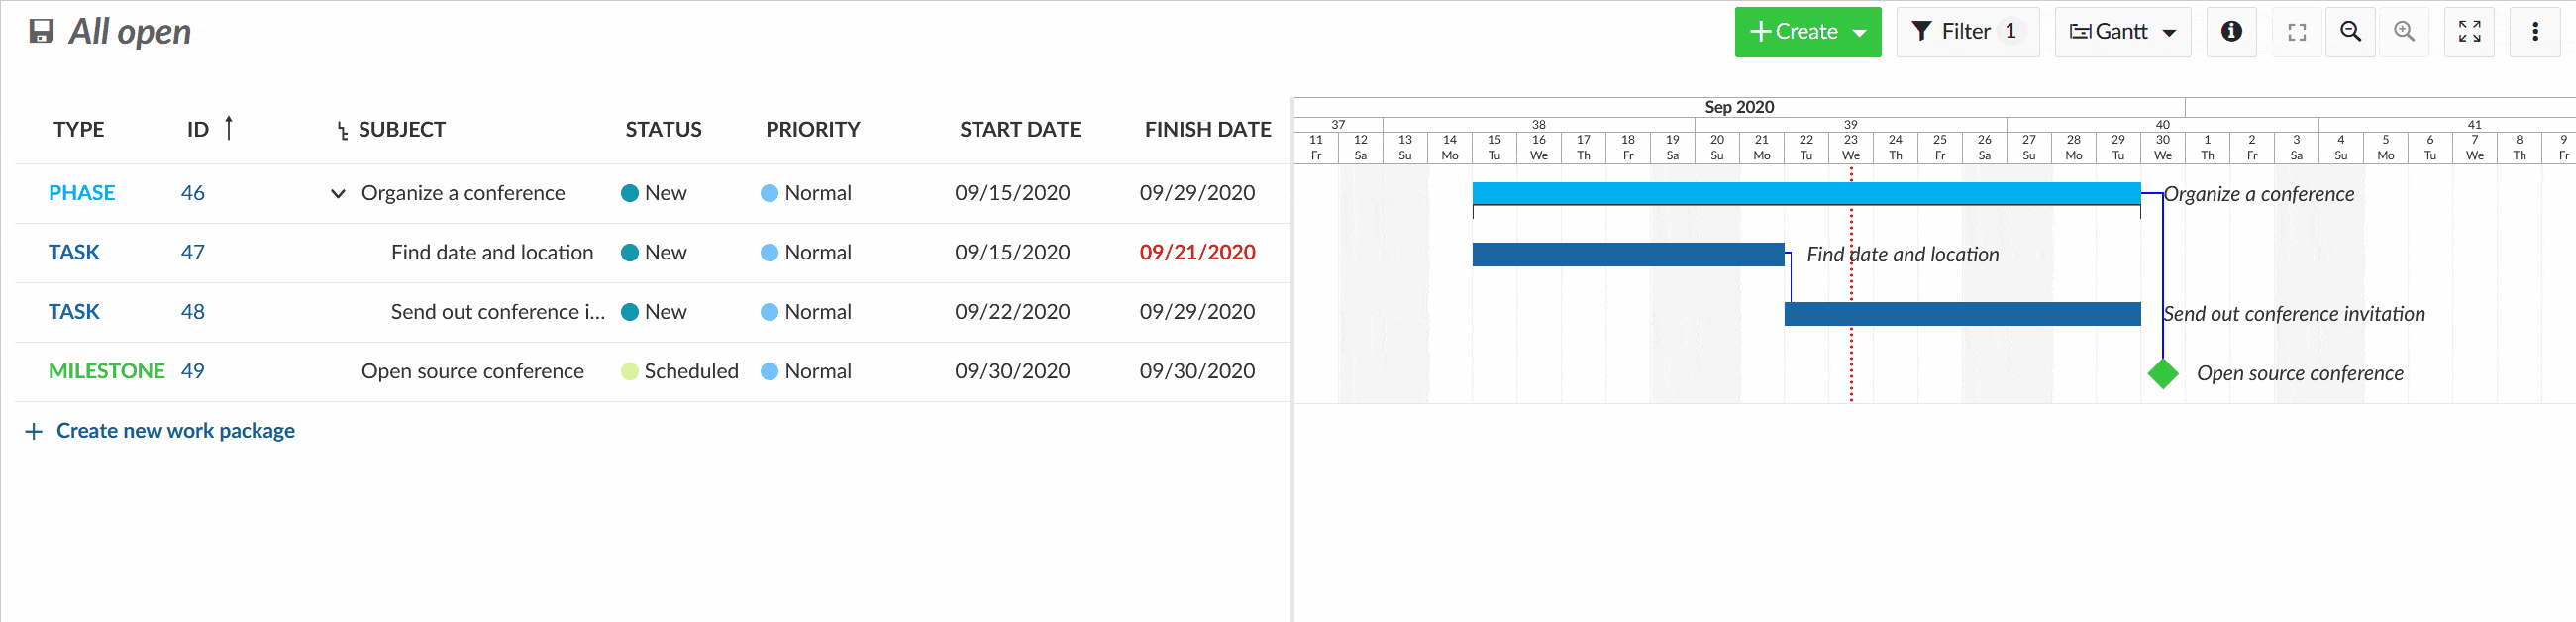This screenshot has height=622, width=2576.
Task: Toggle the Filter panel showing 1 filter
Action: pyautogui.click(x=1967, y=31)
